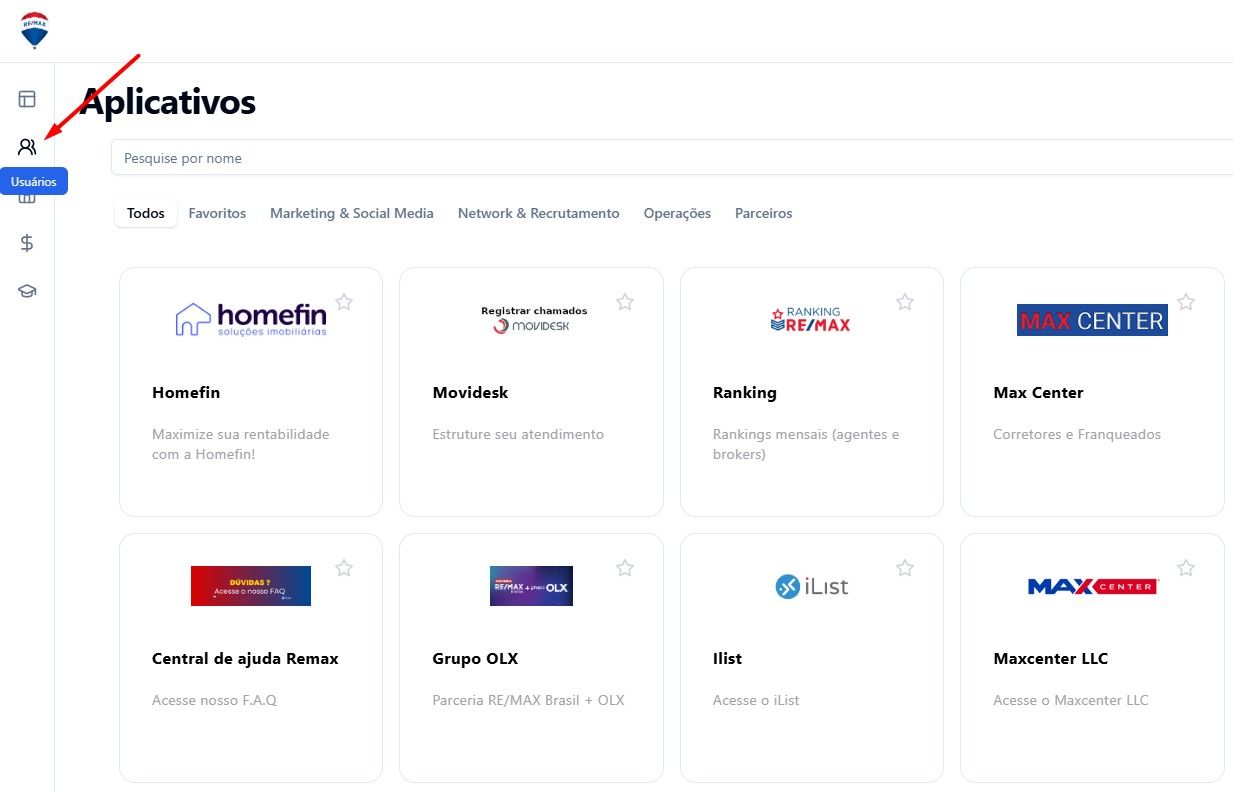Click the 'Acesse o Maxcenter LLC' description
This screenshot has width=1233, height=792.
tap(1071, 700)
